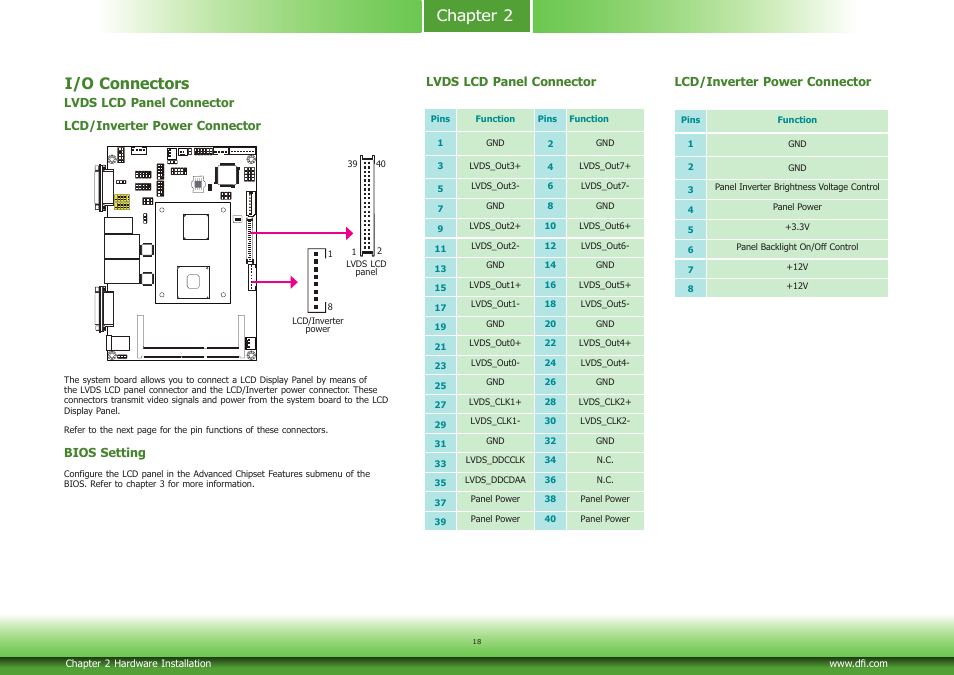Select 'Panel Inverter Brightness Voltage Control' cell
954x675 pixels.
tap(797, 187)
